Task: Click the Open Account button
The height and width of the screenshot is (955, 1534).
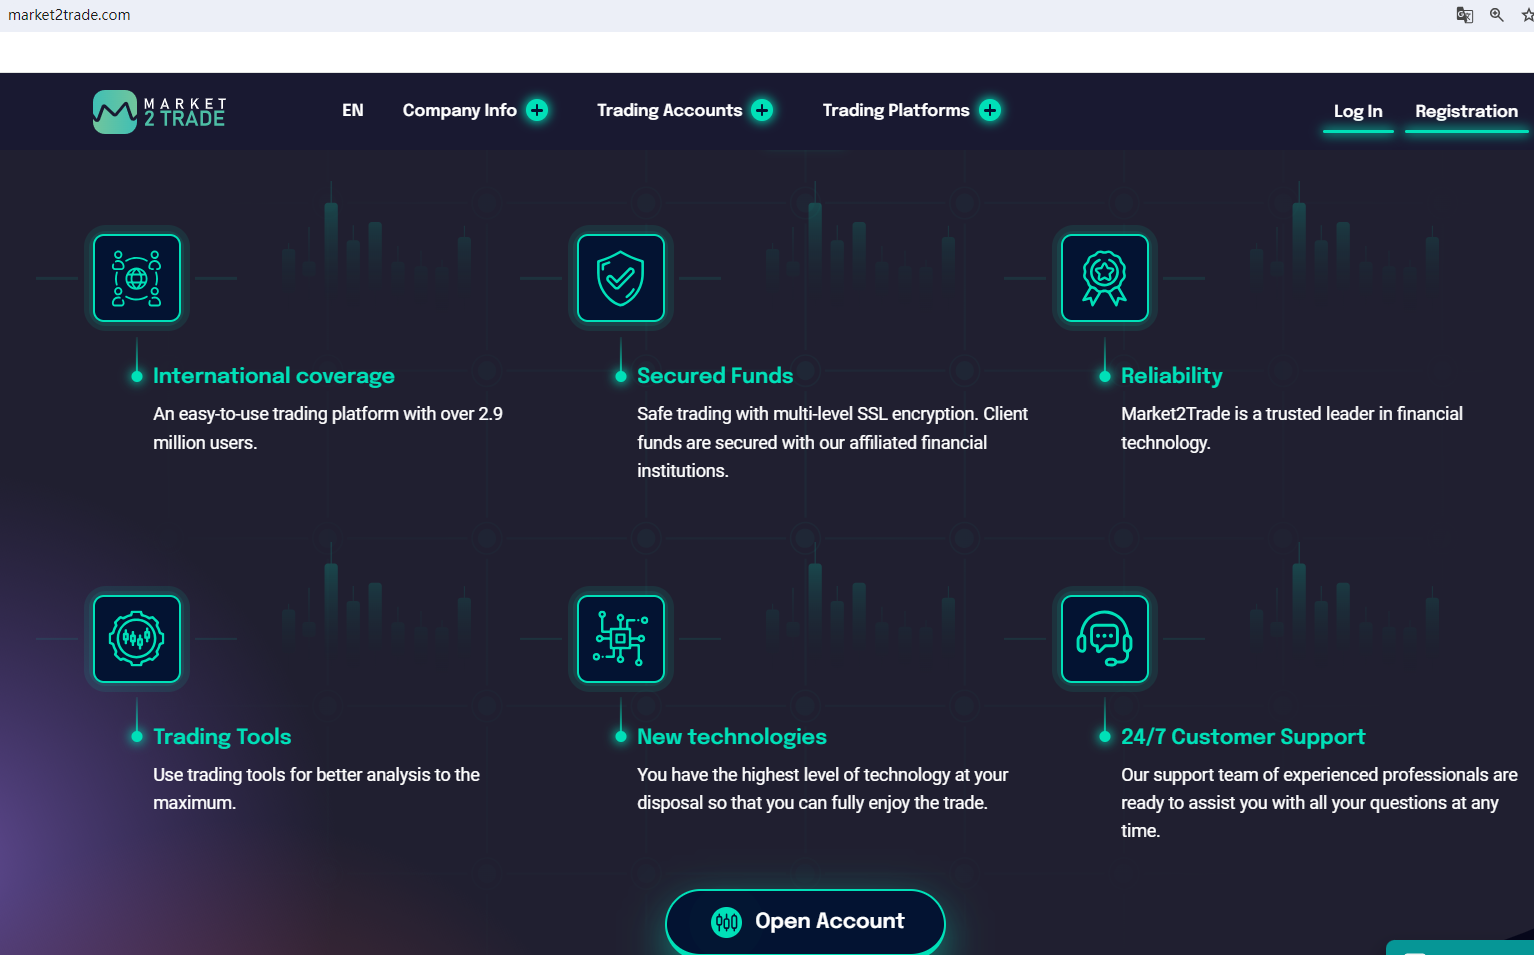Action: pyautogui.click(x=805, y=921)
